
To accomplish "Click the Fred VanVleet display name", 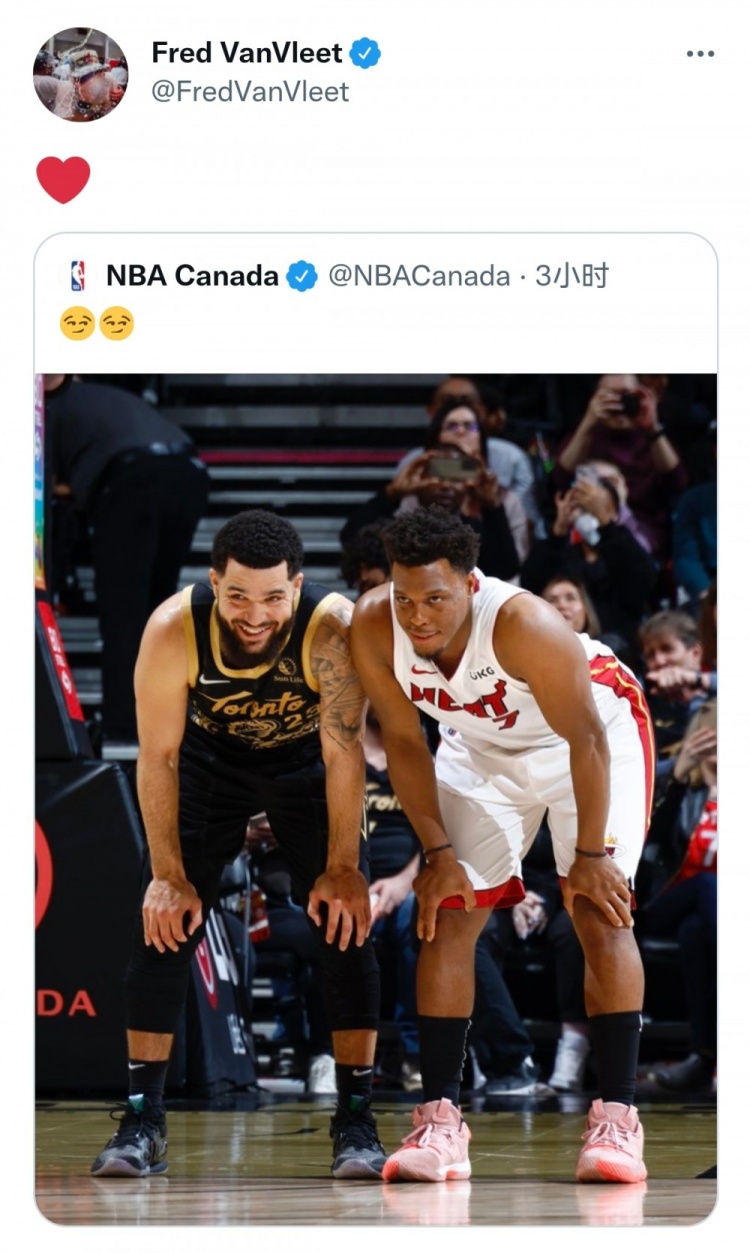I will [247, 53].
